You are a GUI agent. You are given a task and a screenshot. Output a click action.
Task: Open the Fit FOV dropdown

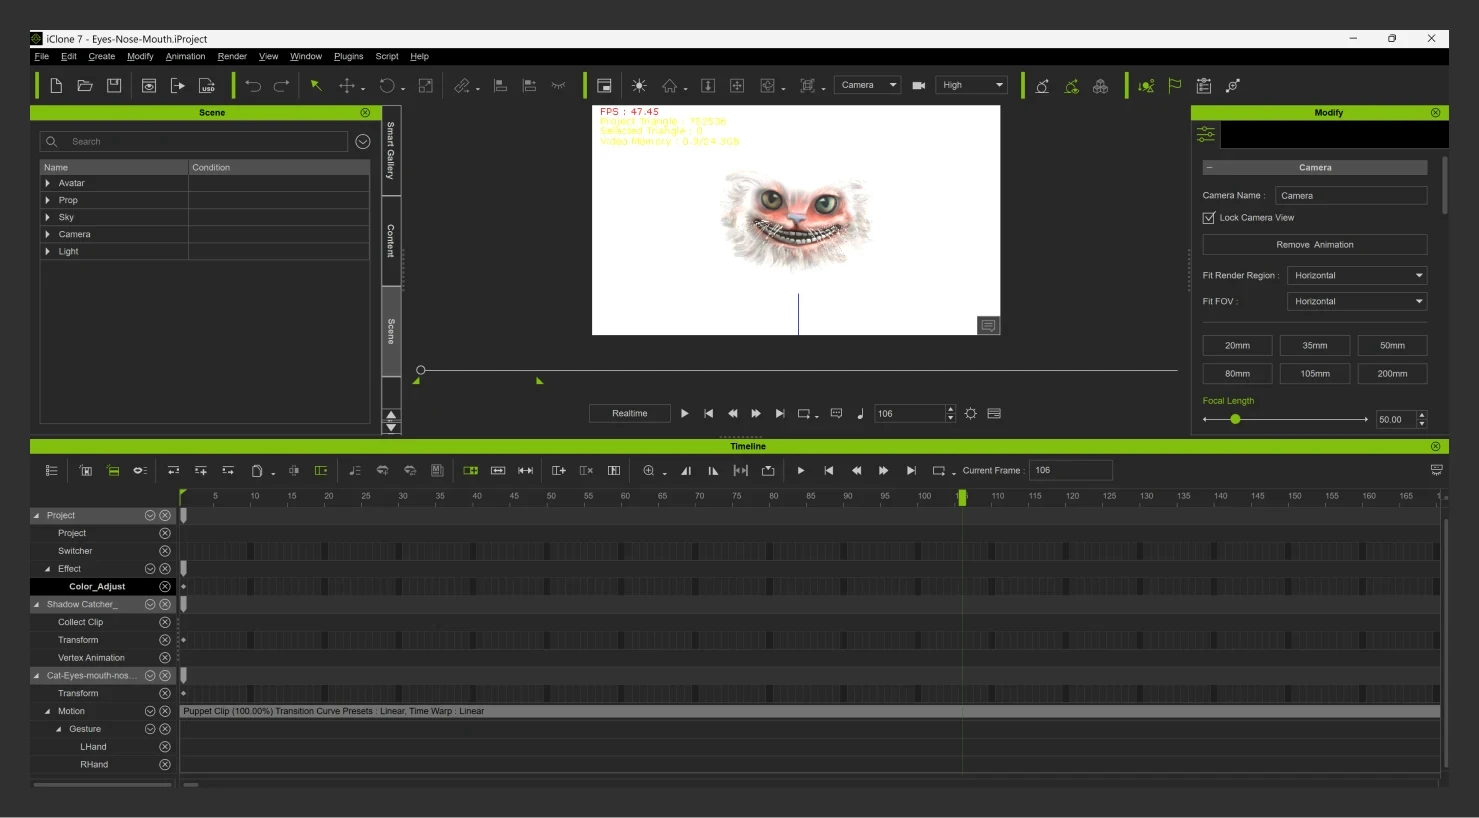click(1356, 301)
